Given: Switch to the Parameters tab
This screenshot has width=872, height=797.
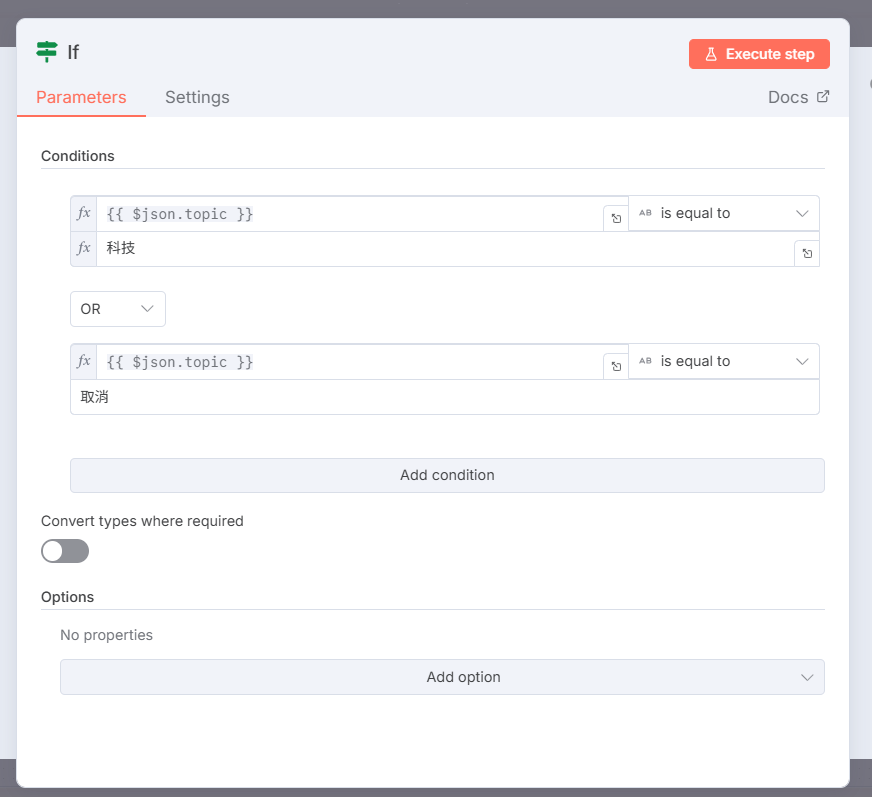Looking at the screenshot, I should pos(81,97).
